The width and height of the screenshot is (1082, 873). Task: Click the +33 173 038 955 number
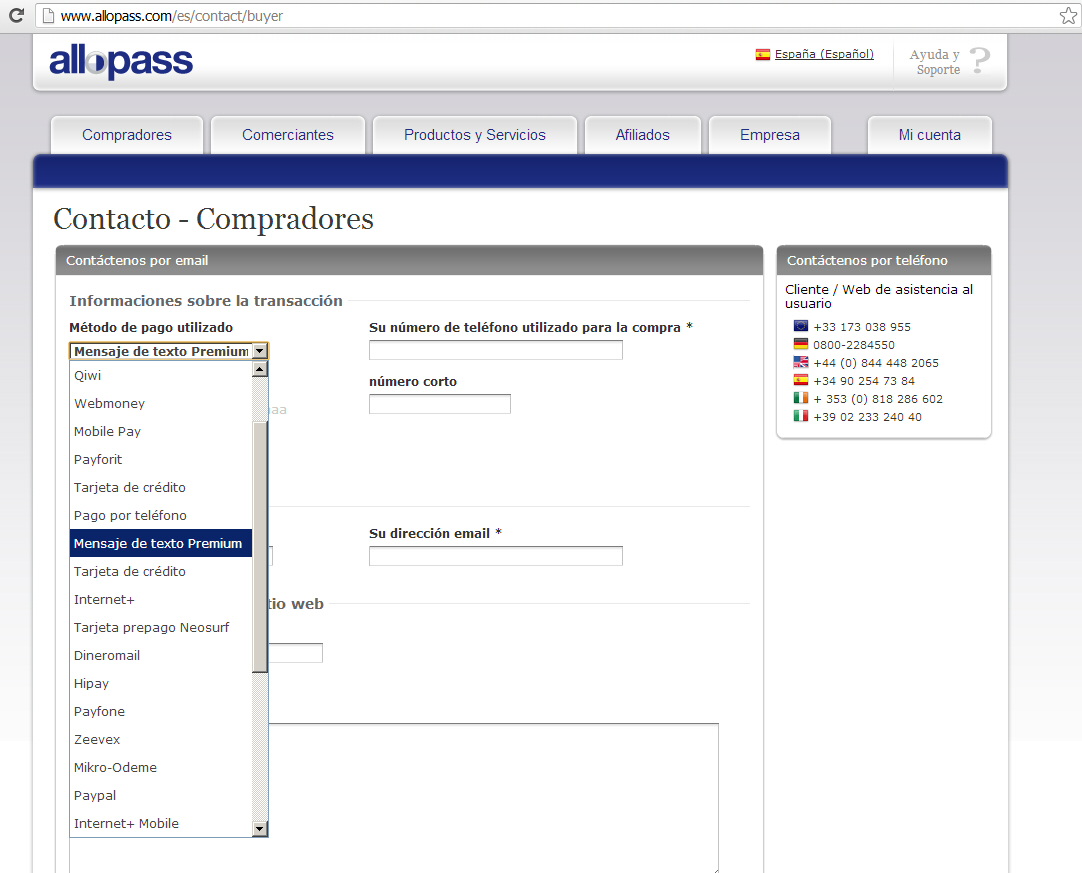862,327
